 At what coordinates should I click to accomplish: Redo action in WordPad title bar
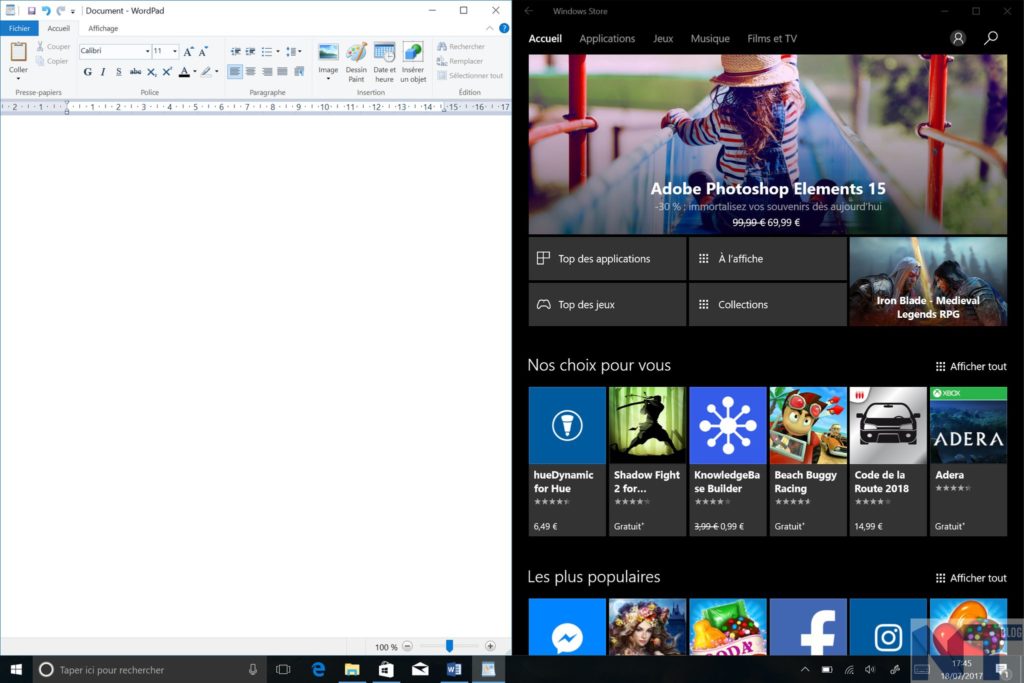(x=60, y=10)
